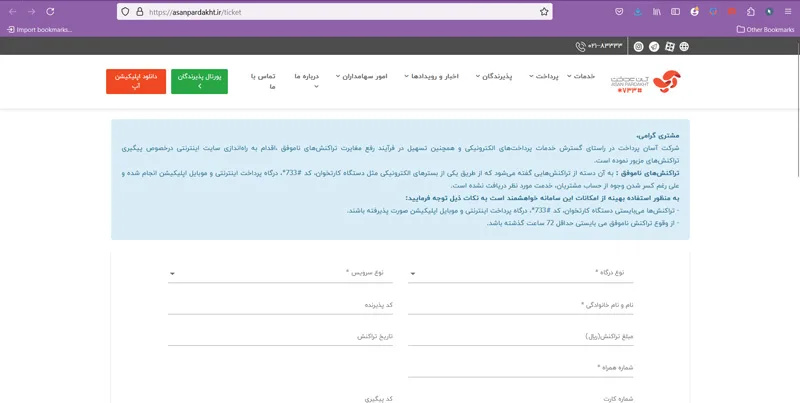800x403 pixels.
Task: Open the shield tracking protection icon
Action: (126, 12)
